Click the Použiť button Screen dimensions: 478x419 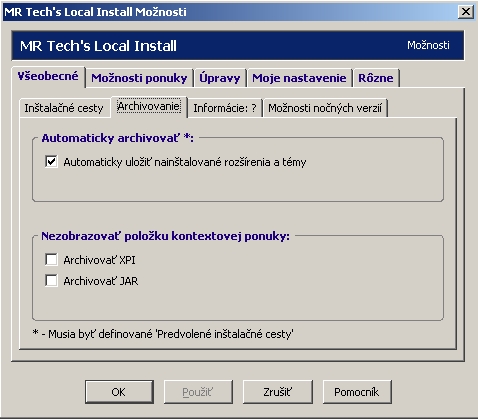coord(198,392)
